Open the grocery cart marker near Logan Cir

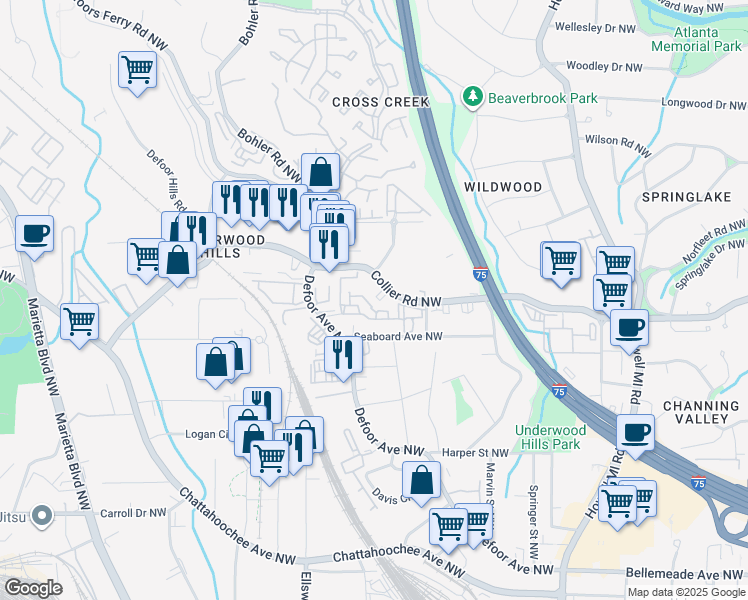coord(269,458)
